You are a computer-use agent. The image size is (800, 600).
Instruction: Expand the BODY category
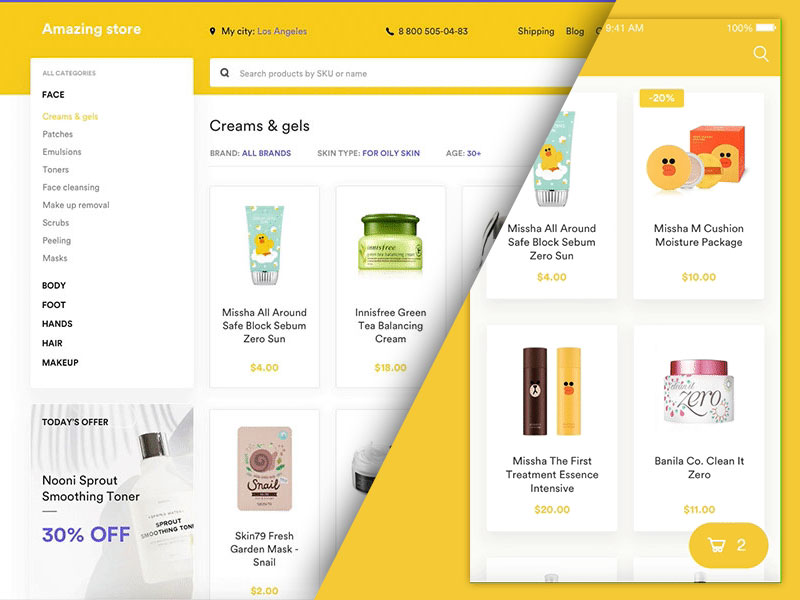point(54,285)
